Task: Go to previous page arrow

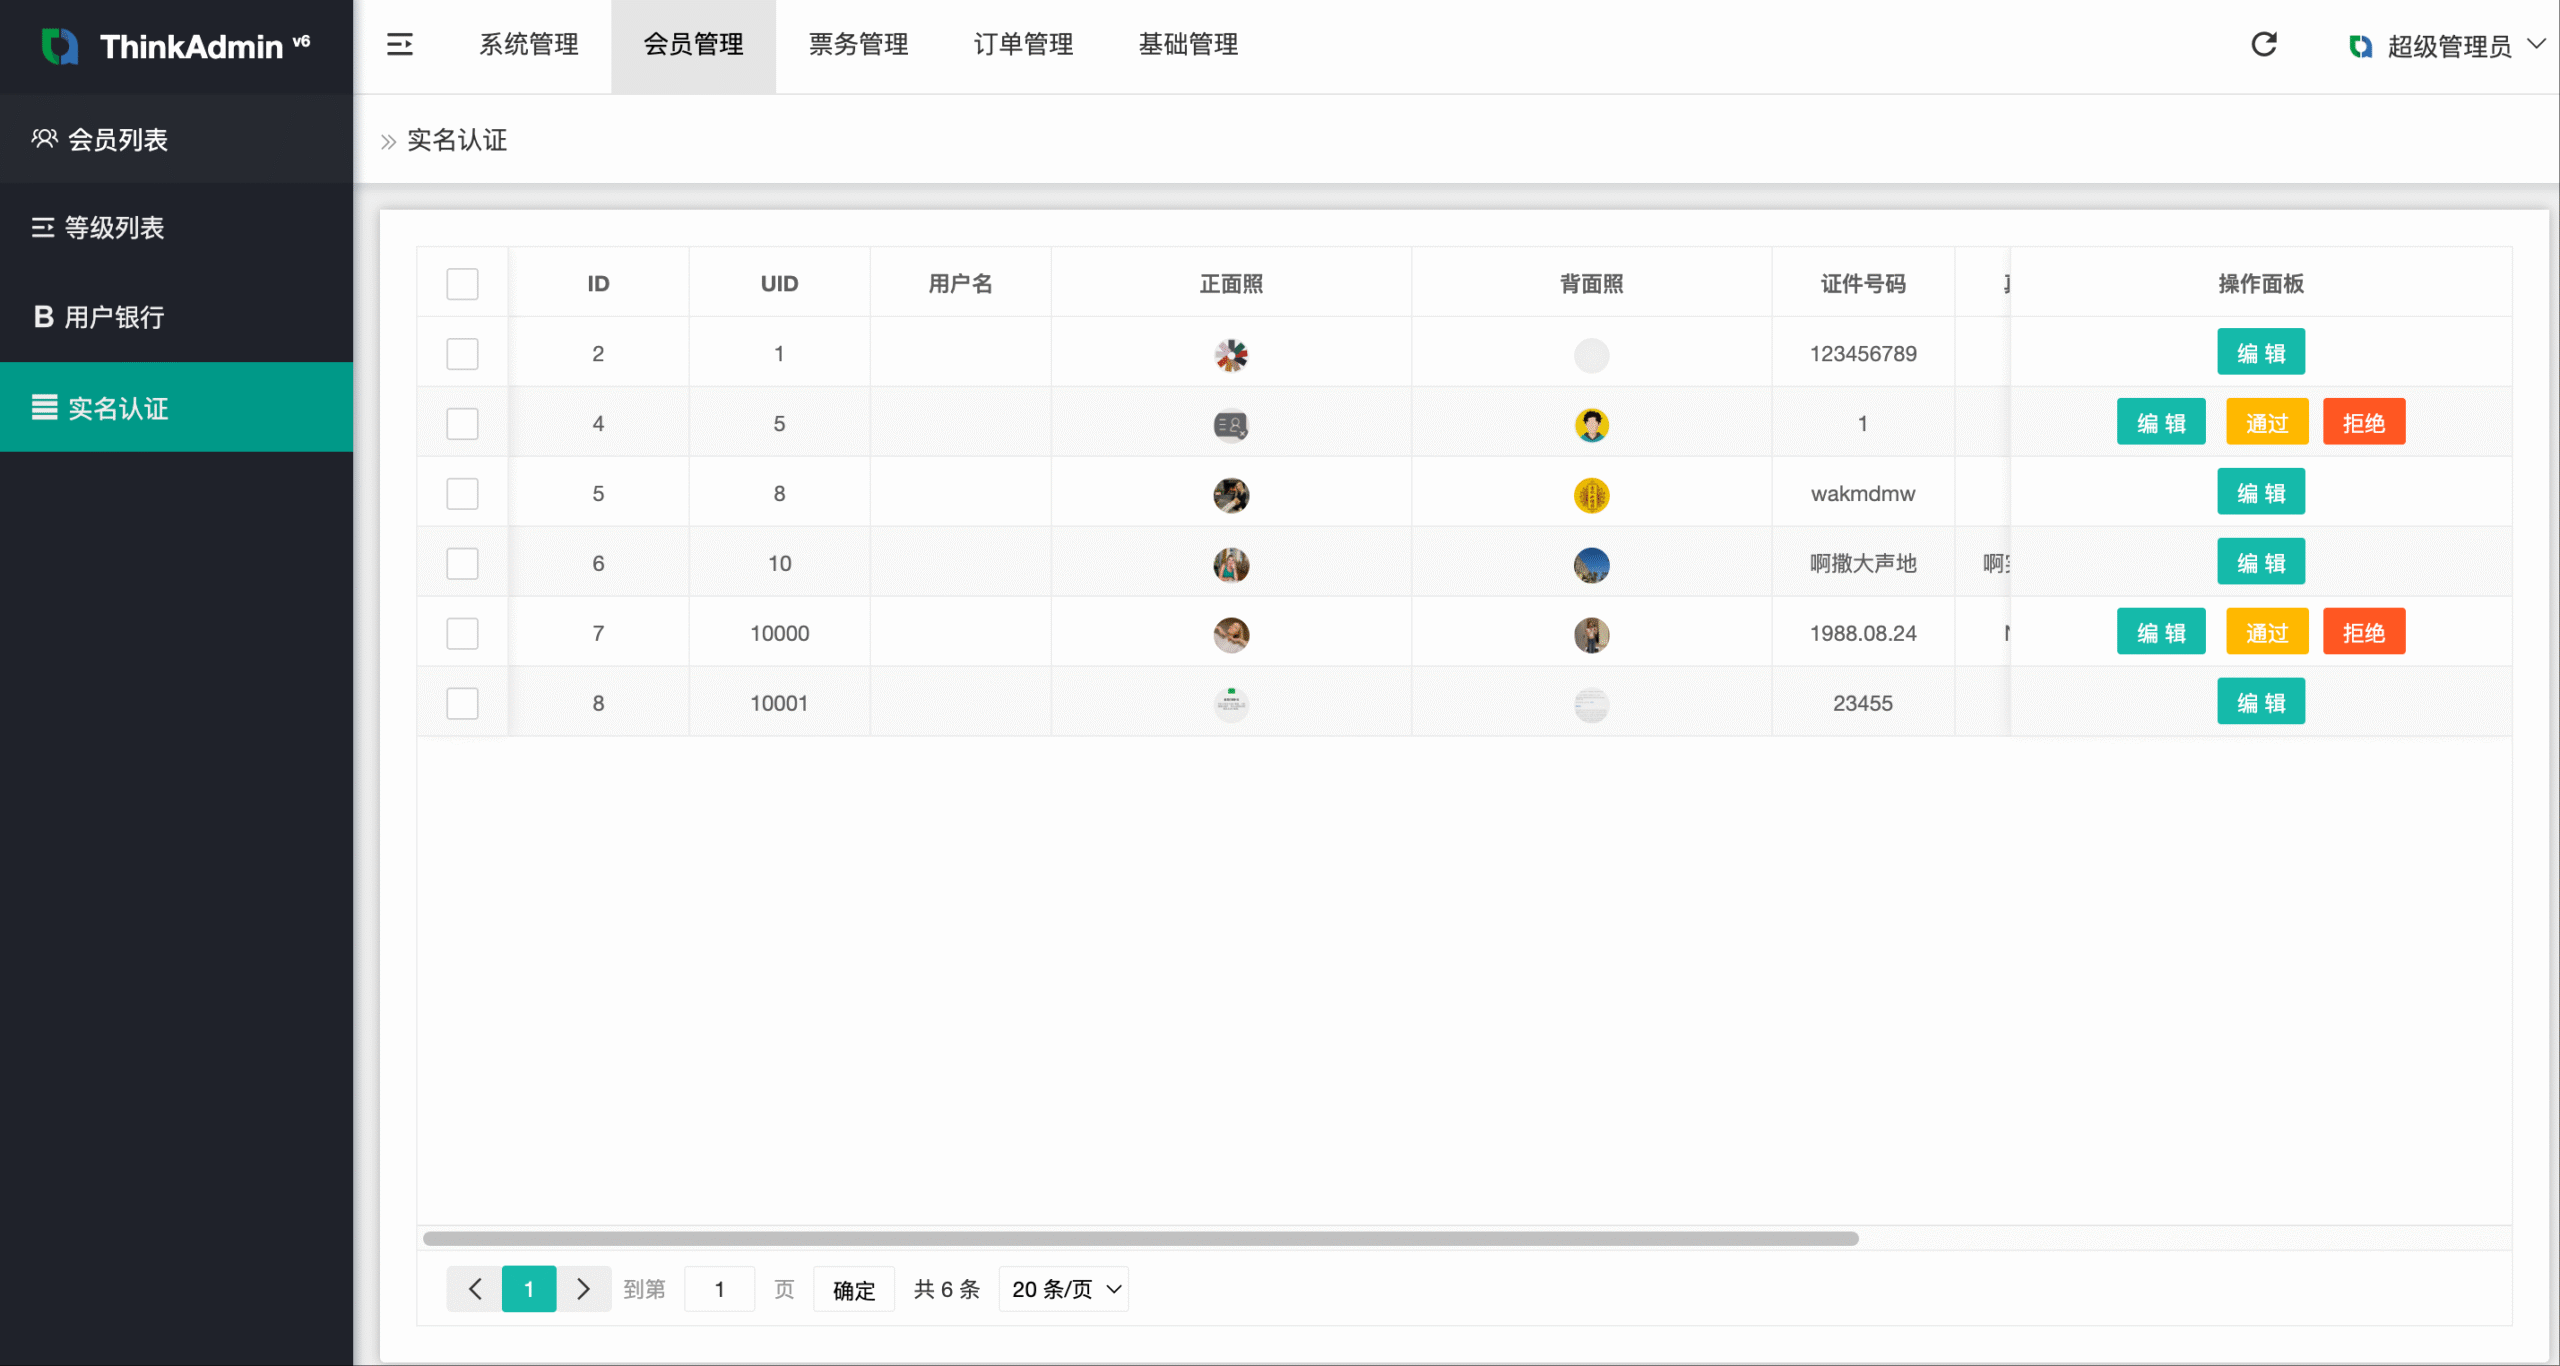Action: tap(475, 1289)
